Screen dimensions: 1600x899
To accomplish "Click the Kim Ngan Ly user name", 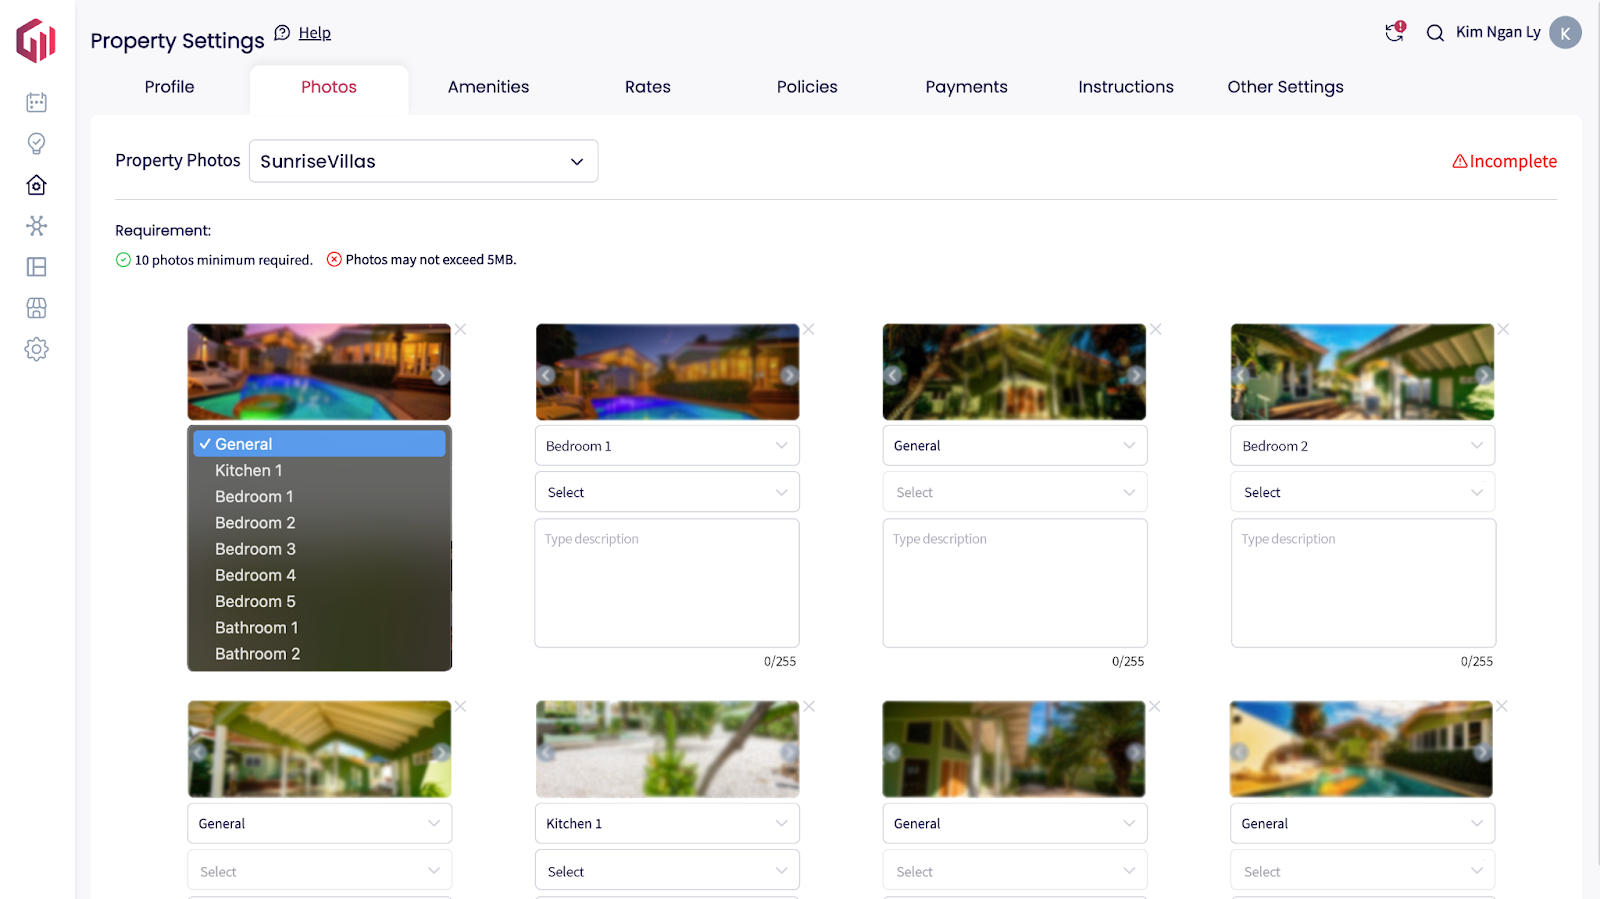I will click(x=1498, y=32).
